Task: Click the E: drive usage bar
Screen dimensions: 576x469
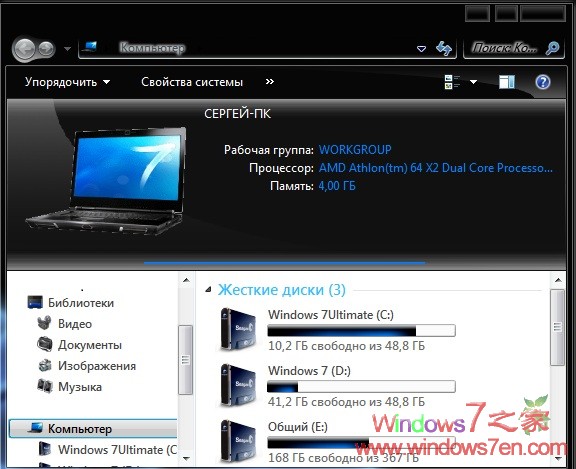Action: (x=361, y=443)
